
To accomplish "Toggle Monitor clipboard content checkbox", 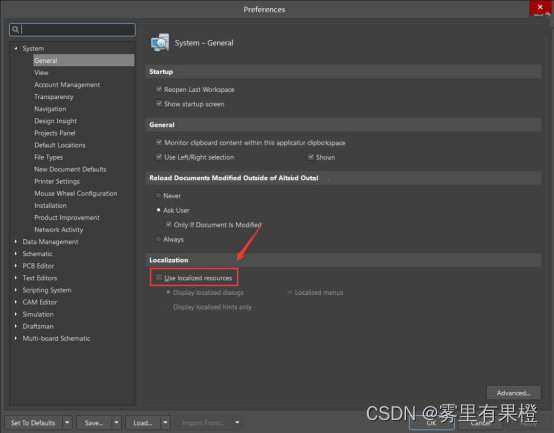I will [x=159, y=142].
